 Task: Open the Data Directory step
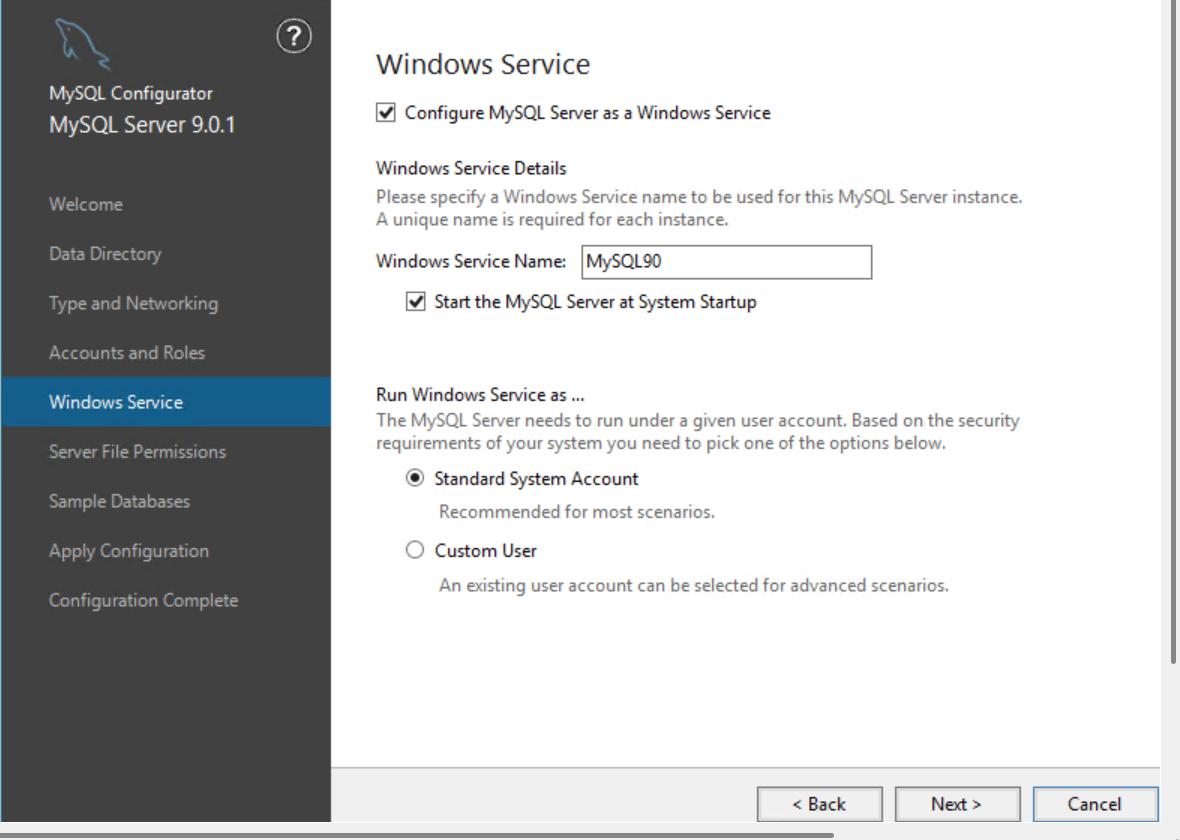[x=105, y=254]
